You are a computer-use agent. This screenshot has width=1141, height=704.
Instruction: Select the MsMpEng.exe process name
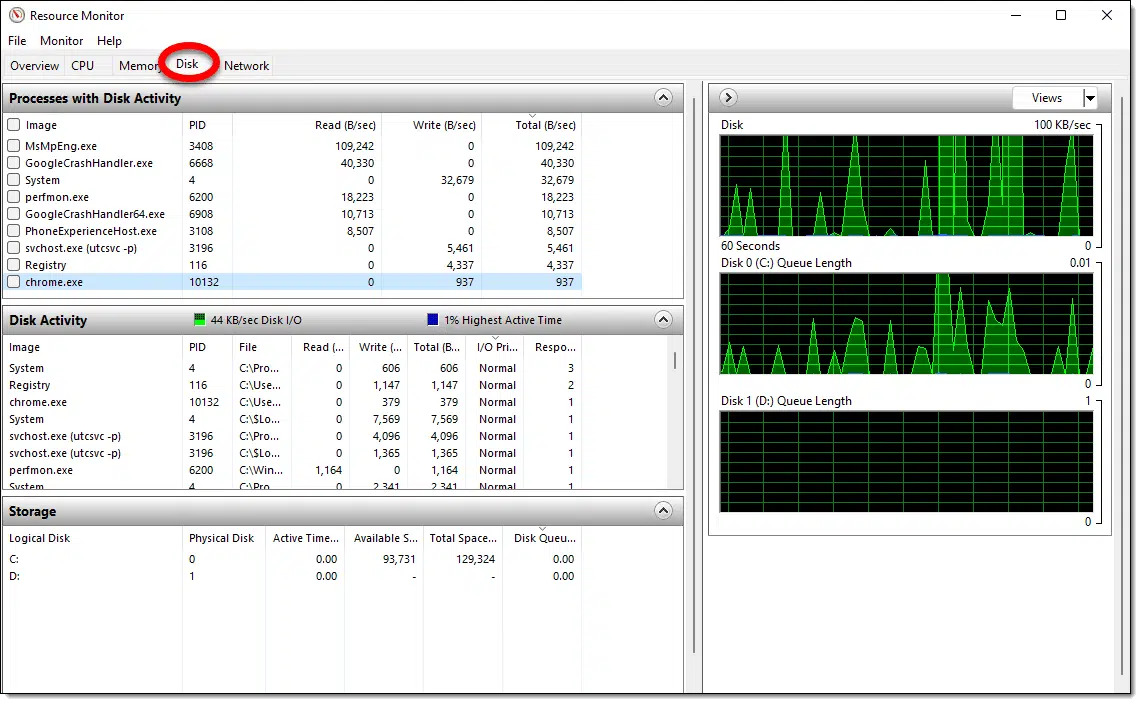[x=61, y=146]
